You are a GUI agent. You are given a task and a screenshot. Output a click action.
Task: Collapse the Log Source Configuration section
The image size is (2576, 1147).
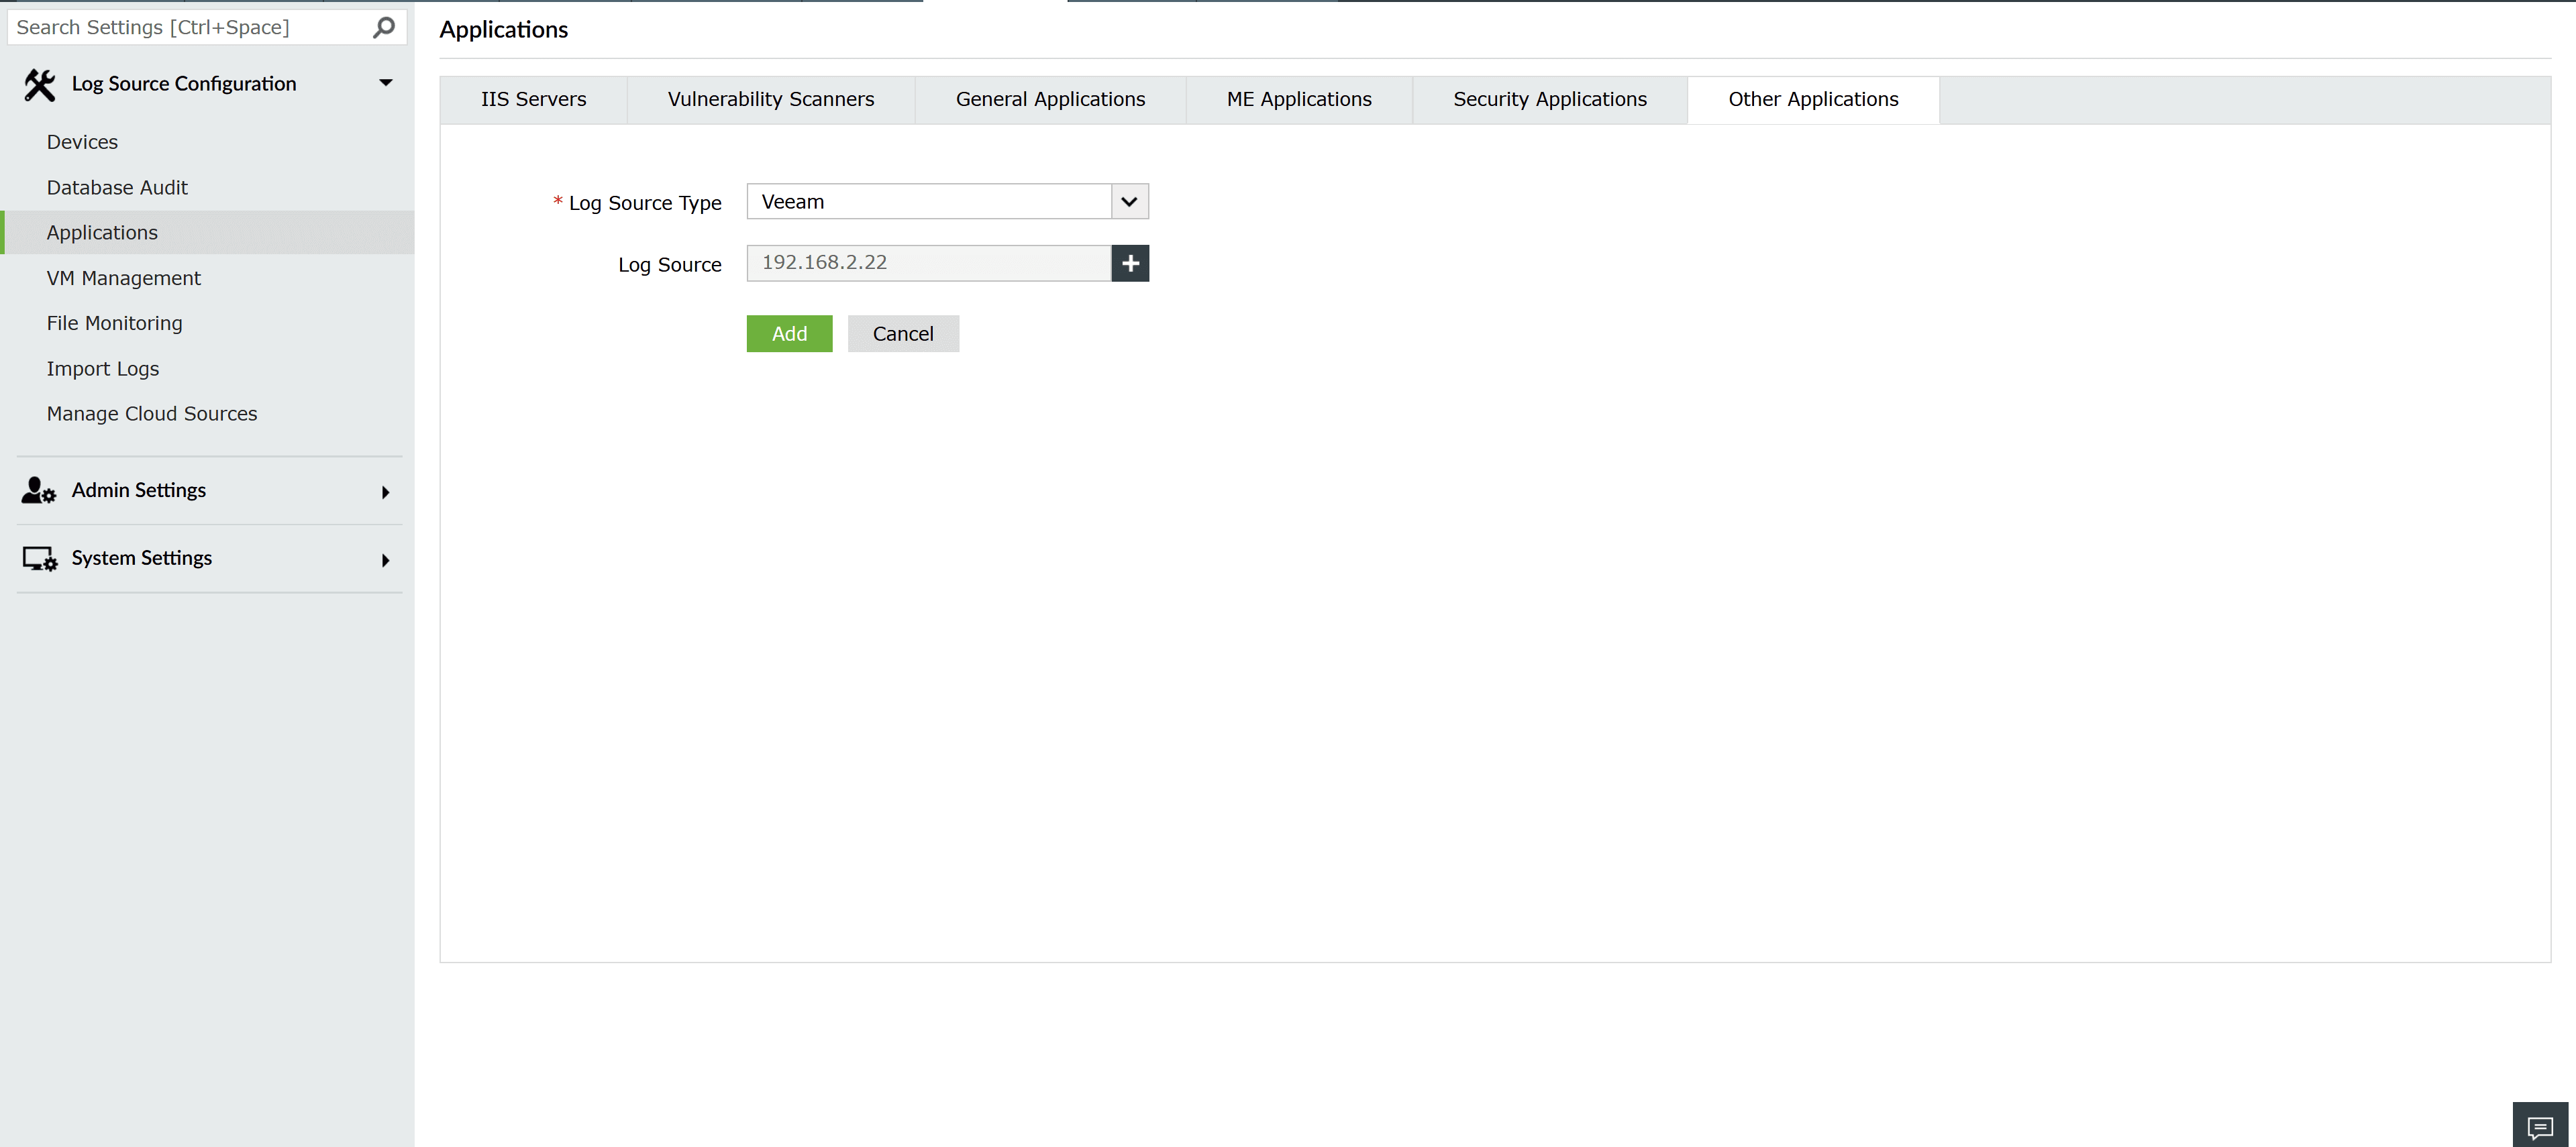click(x=386, y=83)
